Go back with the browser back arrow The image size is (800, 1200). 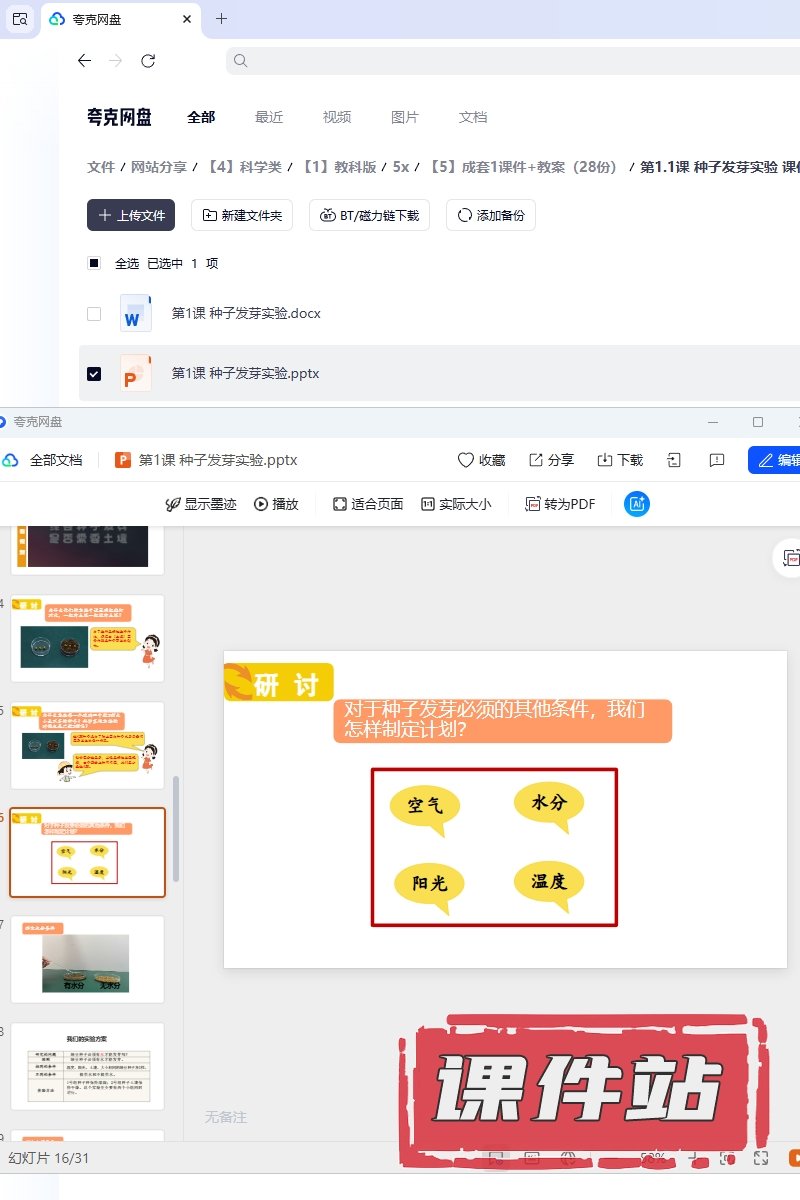pos(84,61)
